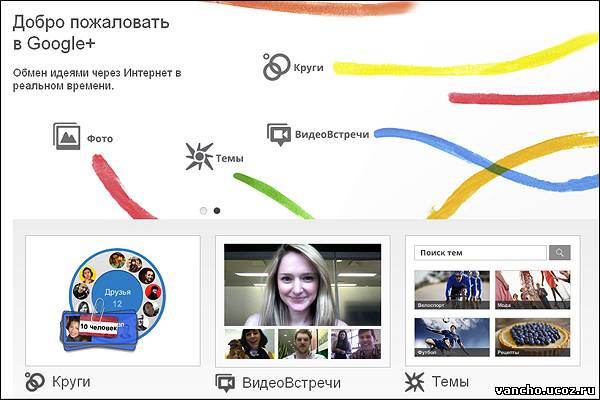Click the magnifier search button in Поиск тем
Viewport: 600px width, 400px height.
point(559,253)
